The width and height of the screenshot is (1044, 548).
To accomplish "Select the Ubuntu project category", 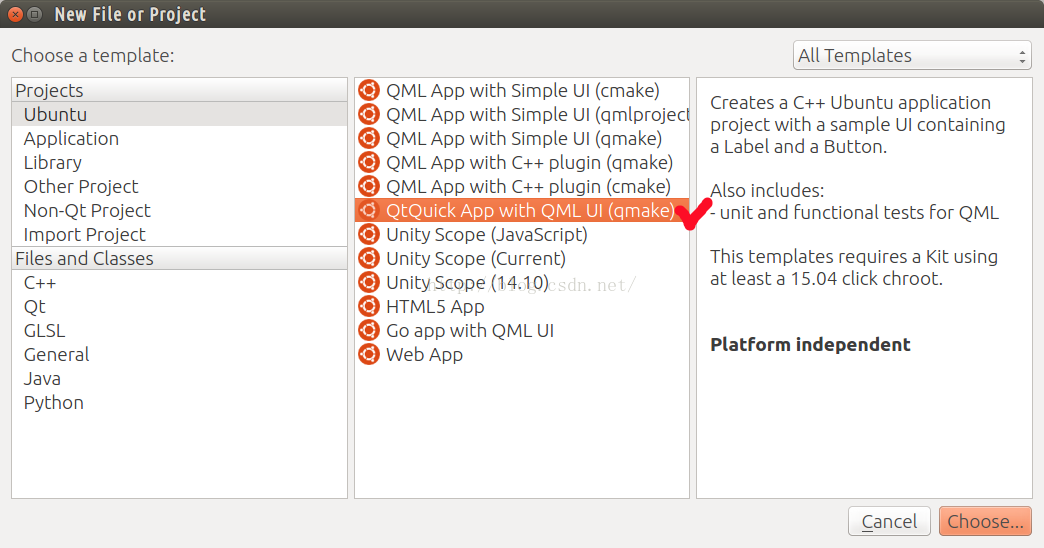I will click(180, 114).
